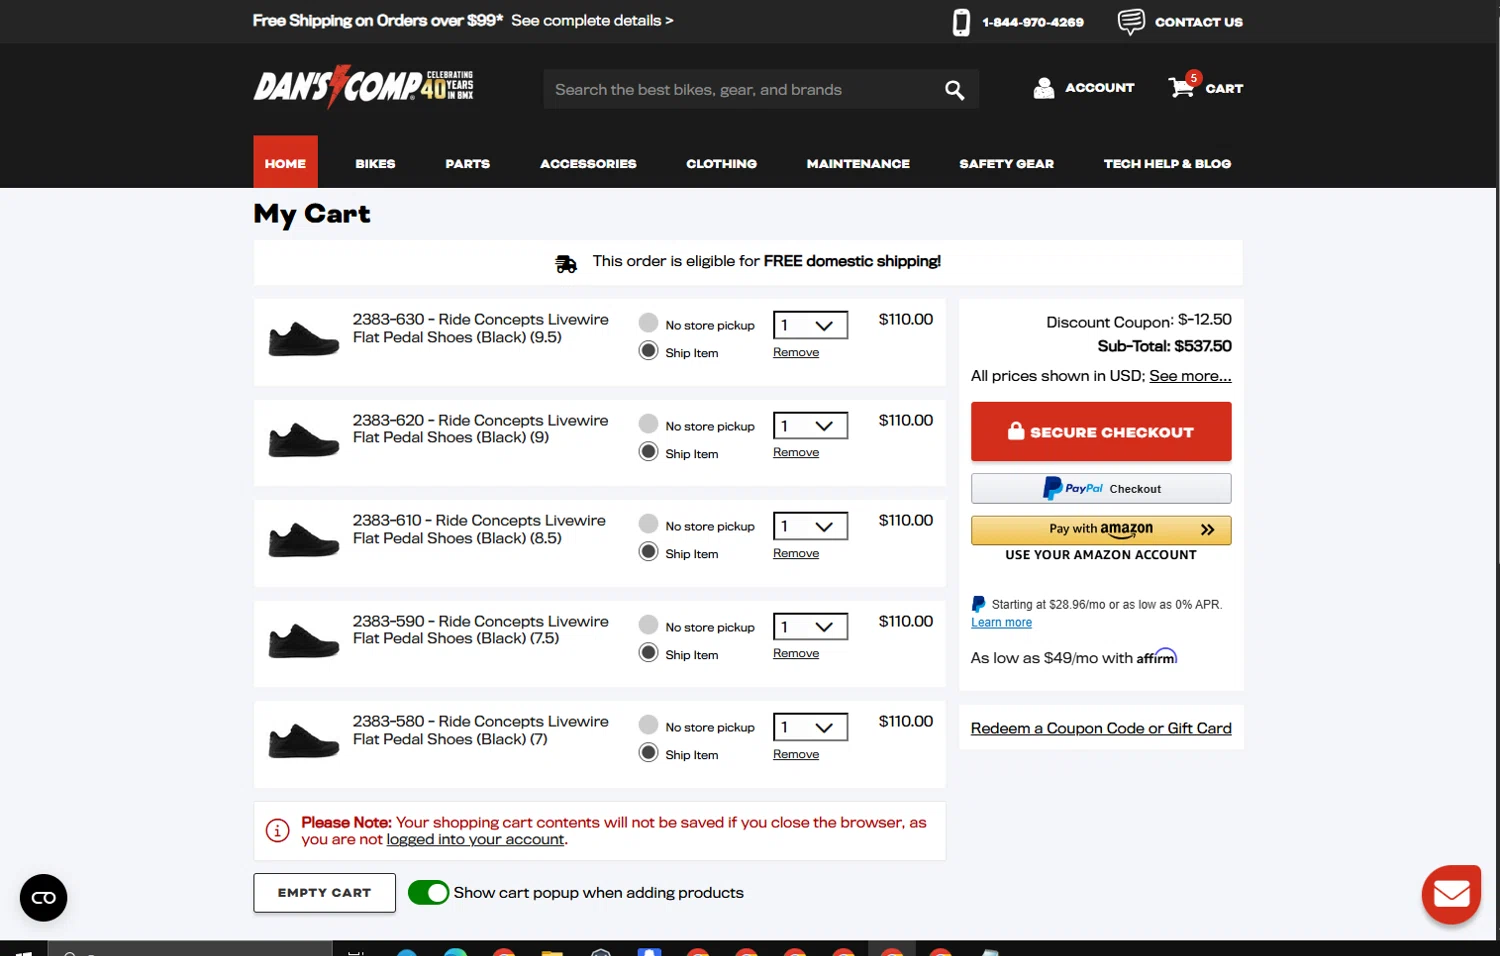Click the phone icon in top bar
The height and width of the screenshot is (956, 1500).
click(x=961, y=22)
